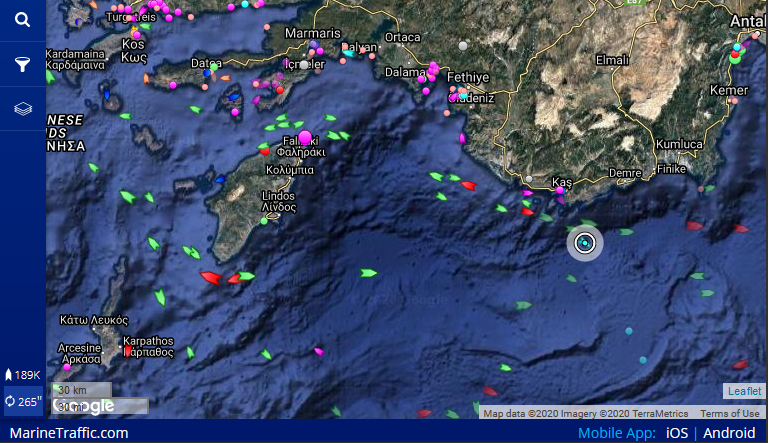The width and height of the screenshot is (771, 443).
Task: Open the Android mobile app link
Action: [729, 433]
